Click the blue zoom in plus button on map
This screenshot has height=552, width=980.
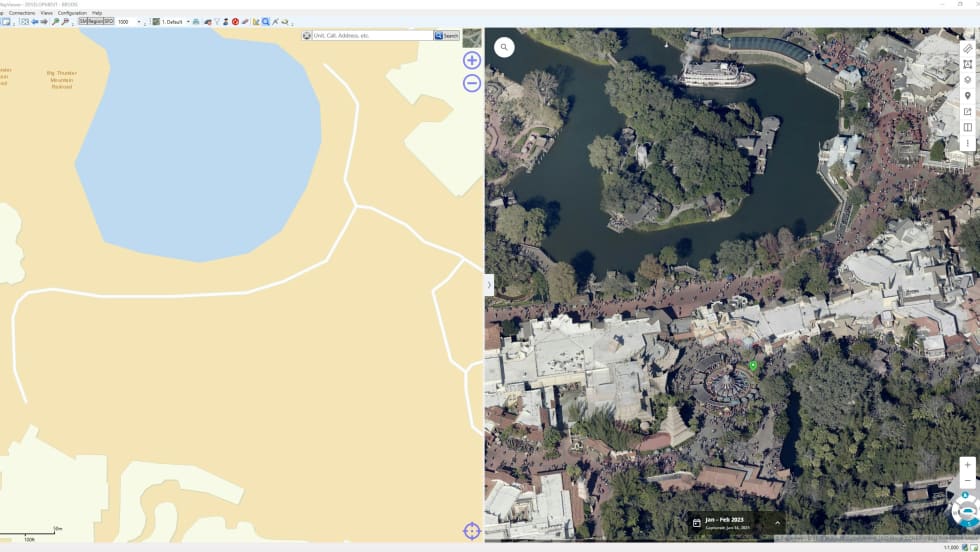pos(472,60)
